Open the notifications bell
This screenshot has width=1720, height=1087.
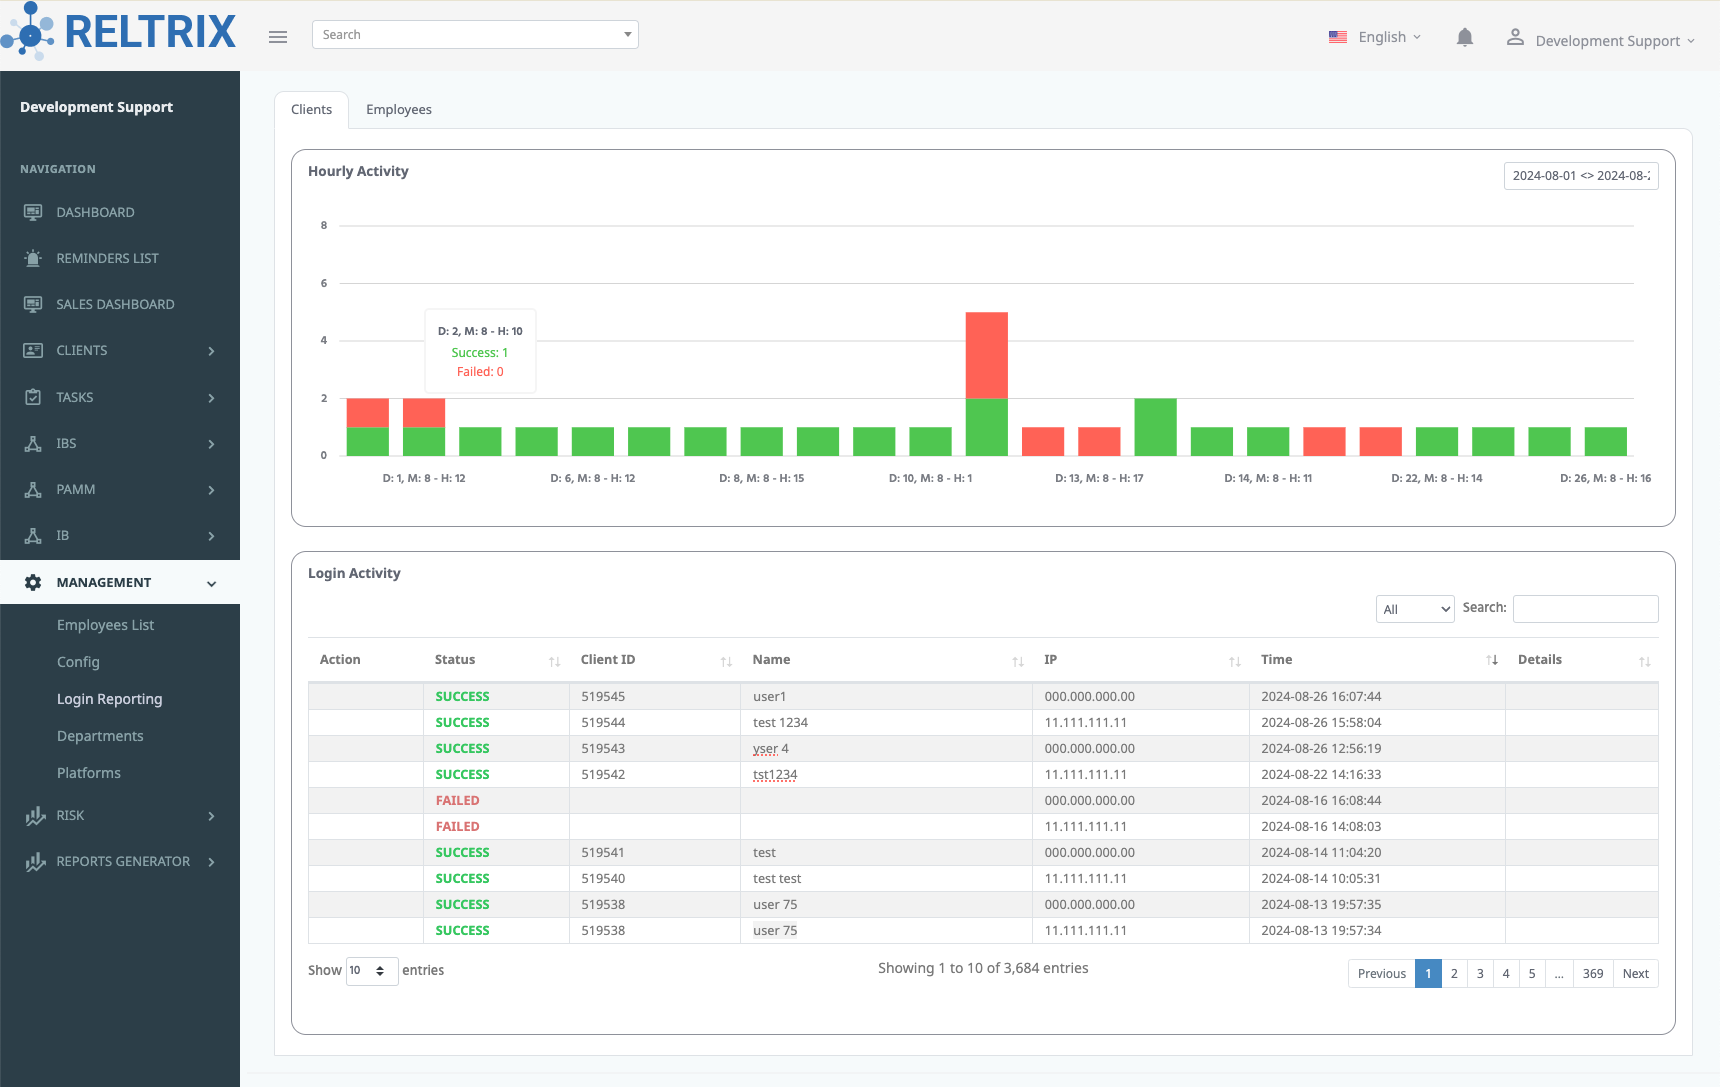click(1464, 38)
